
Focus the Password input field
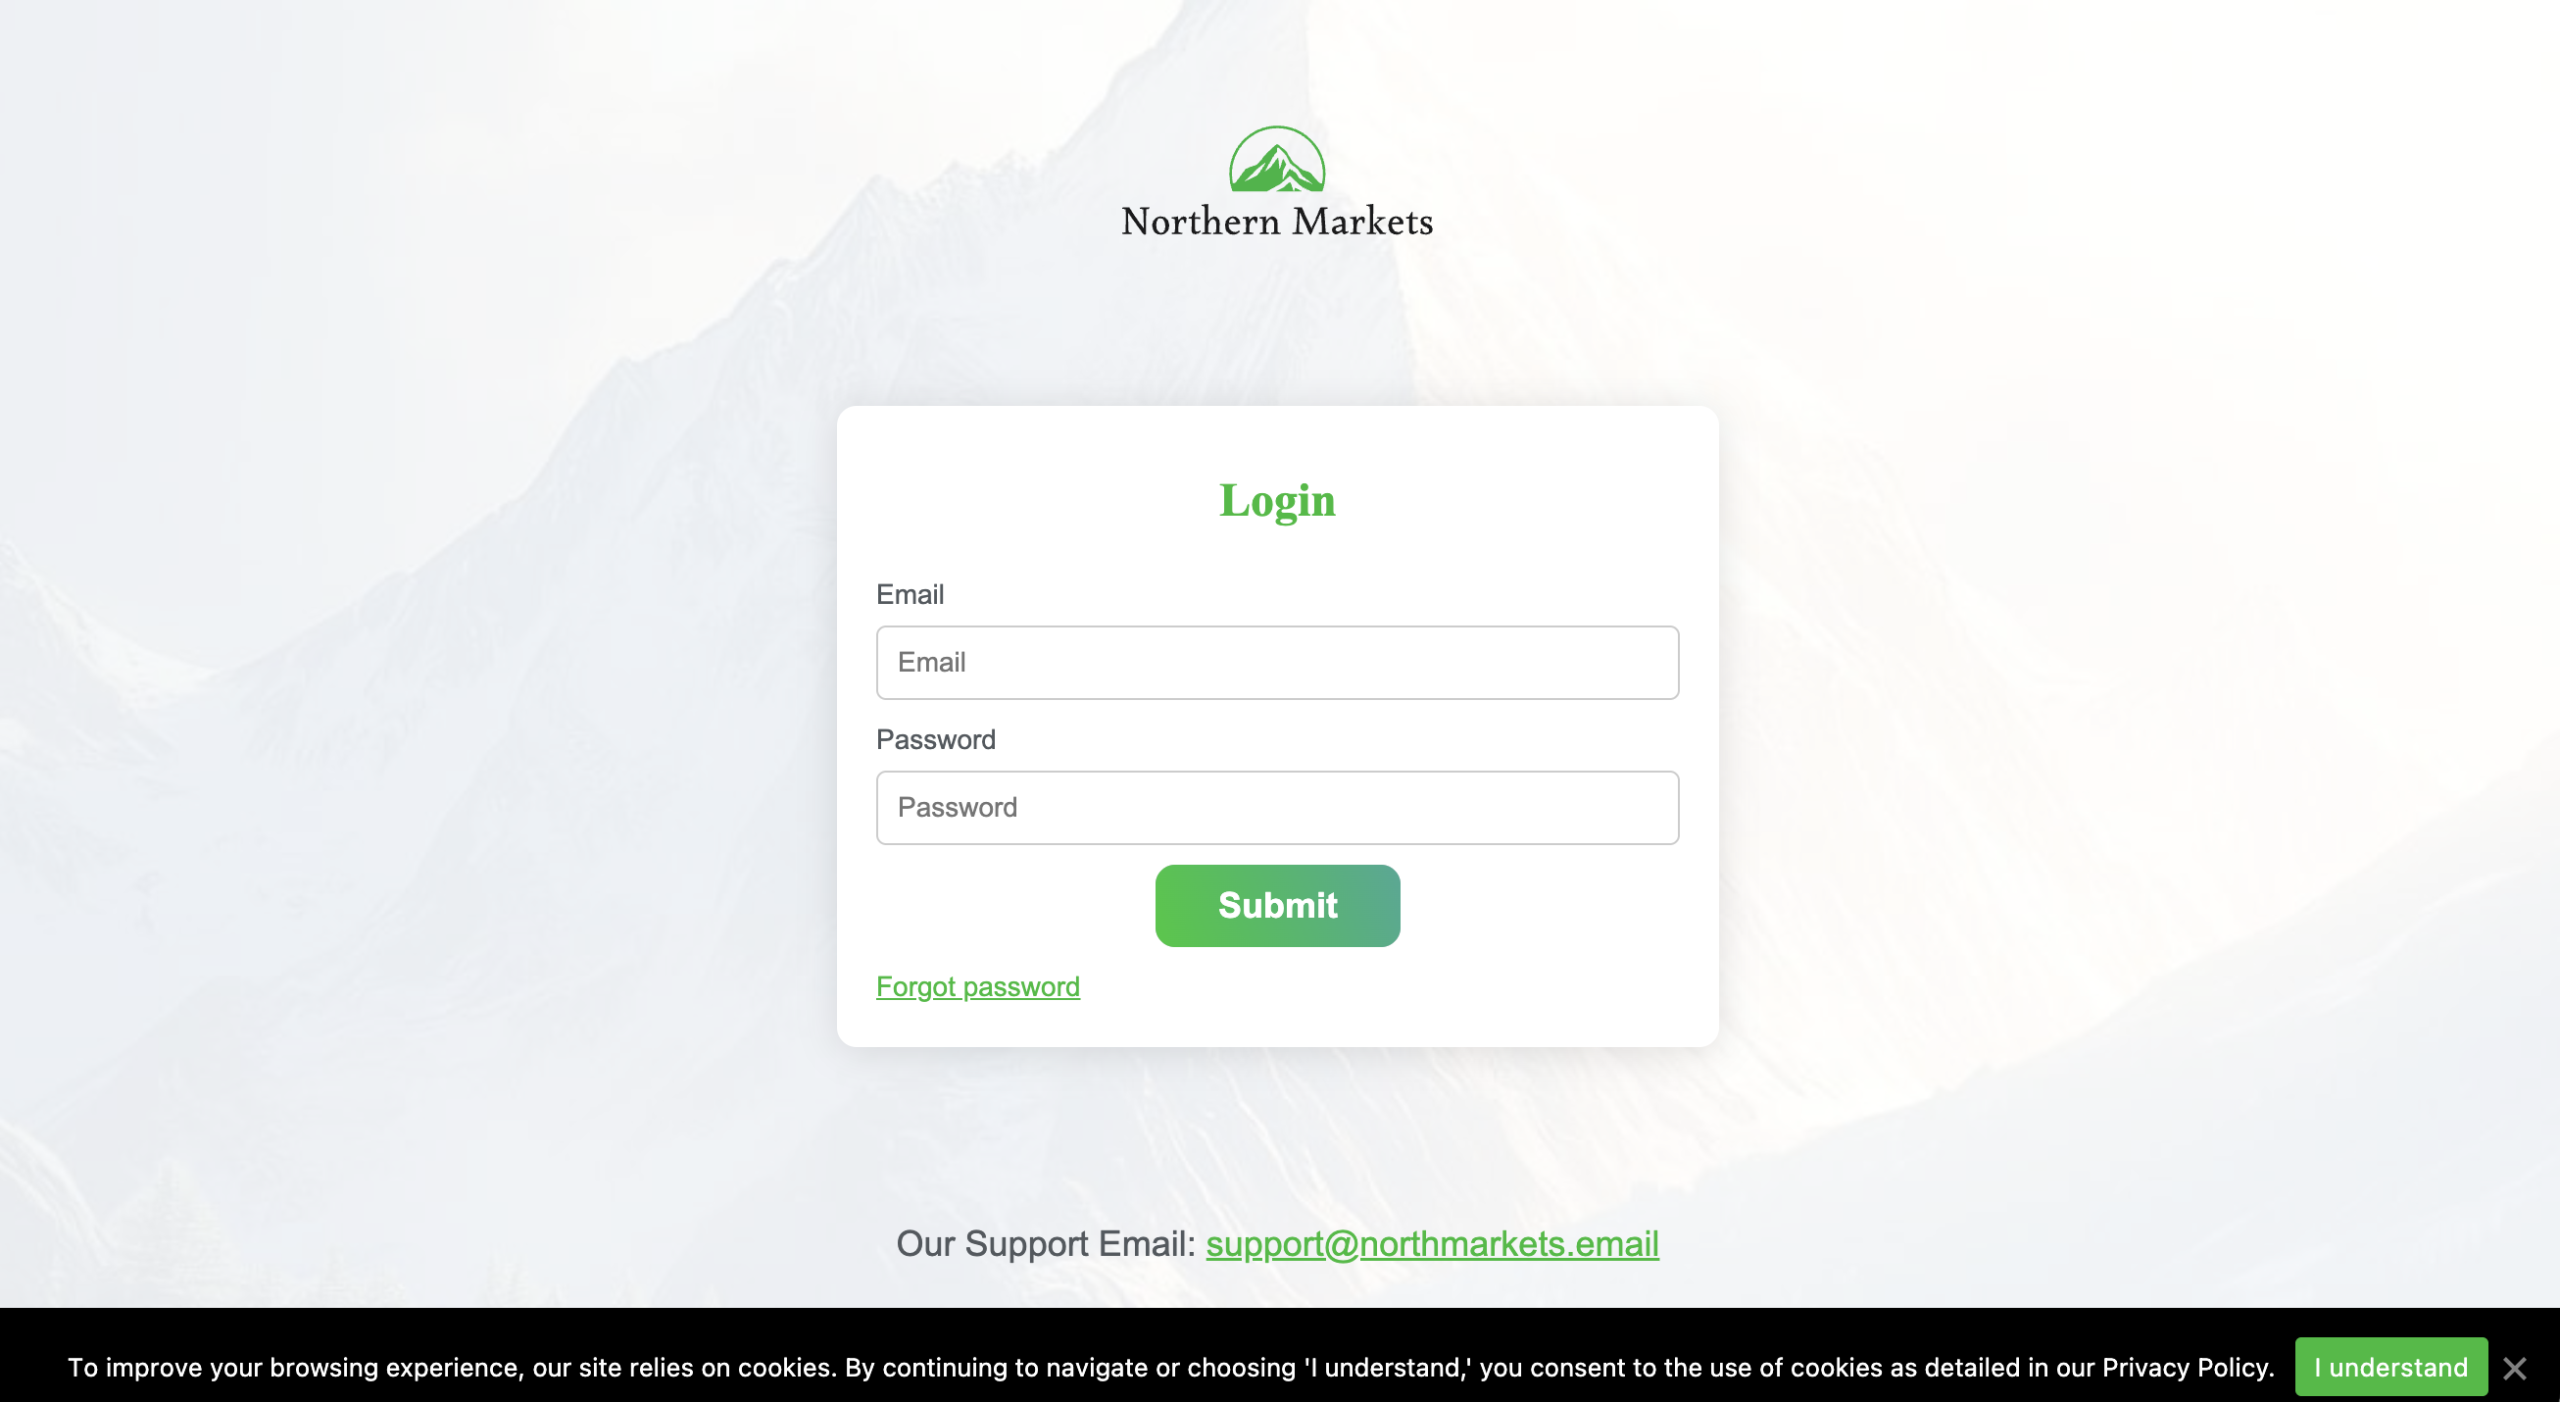(1277, 807)
